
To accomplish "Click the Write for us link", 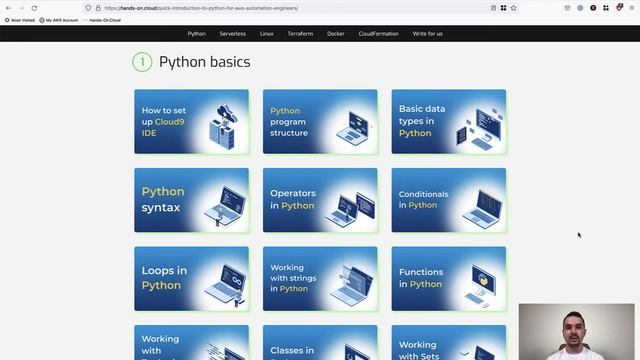I will [x=427, y=34].
